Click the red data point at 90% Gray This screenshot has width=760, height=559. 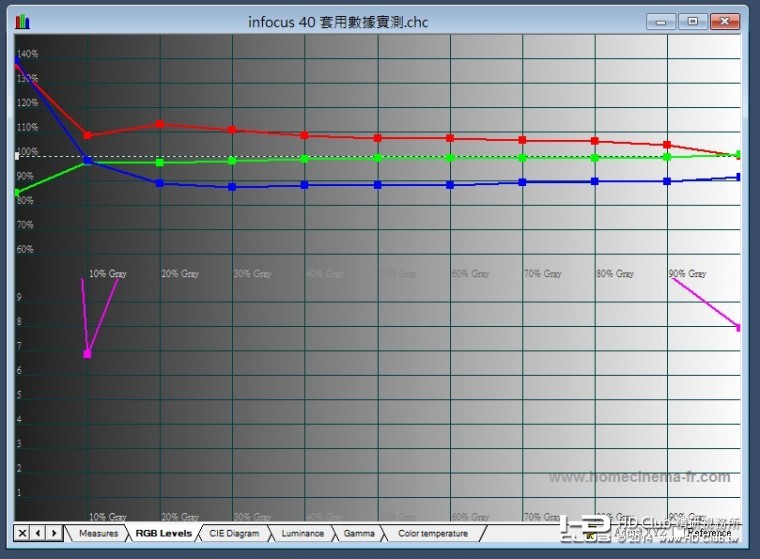coord(667,145)
